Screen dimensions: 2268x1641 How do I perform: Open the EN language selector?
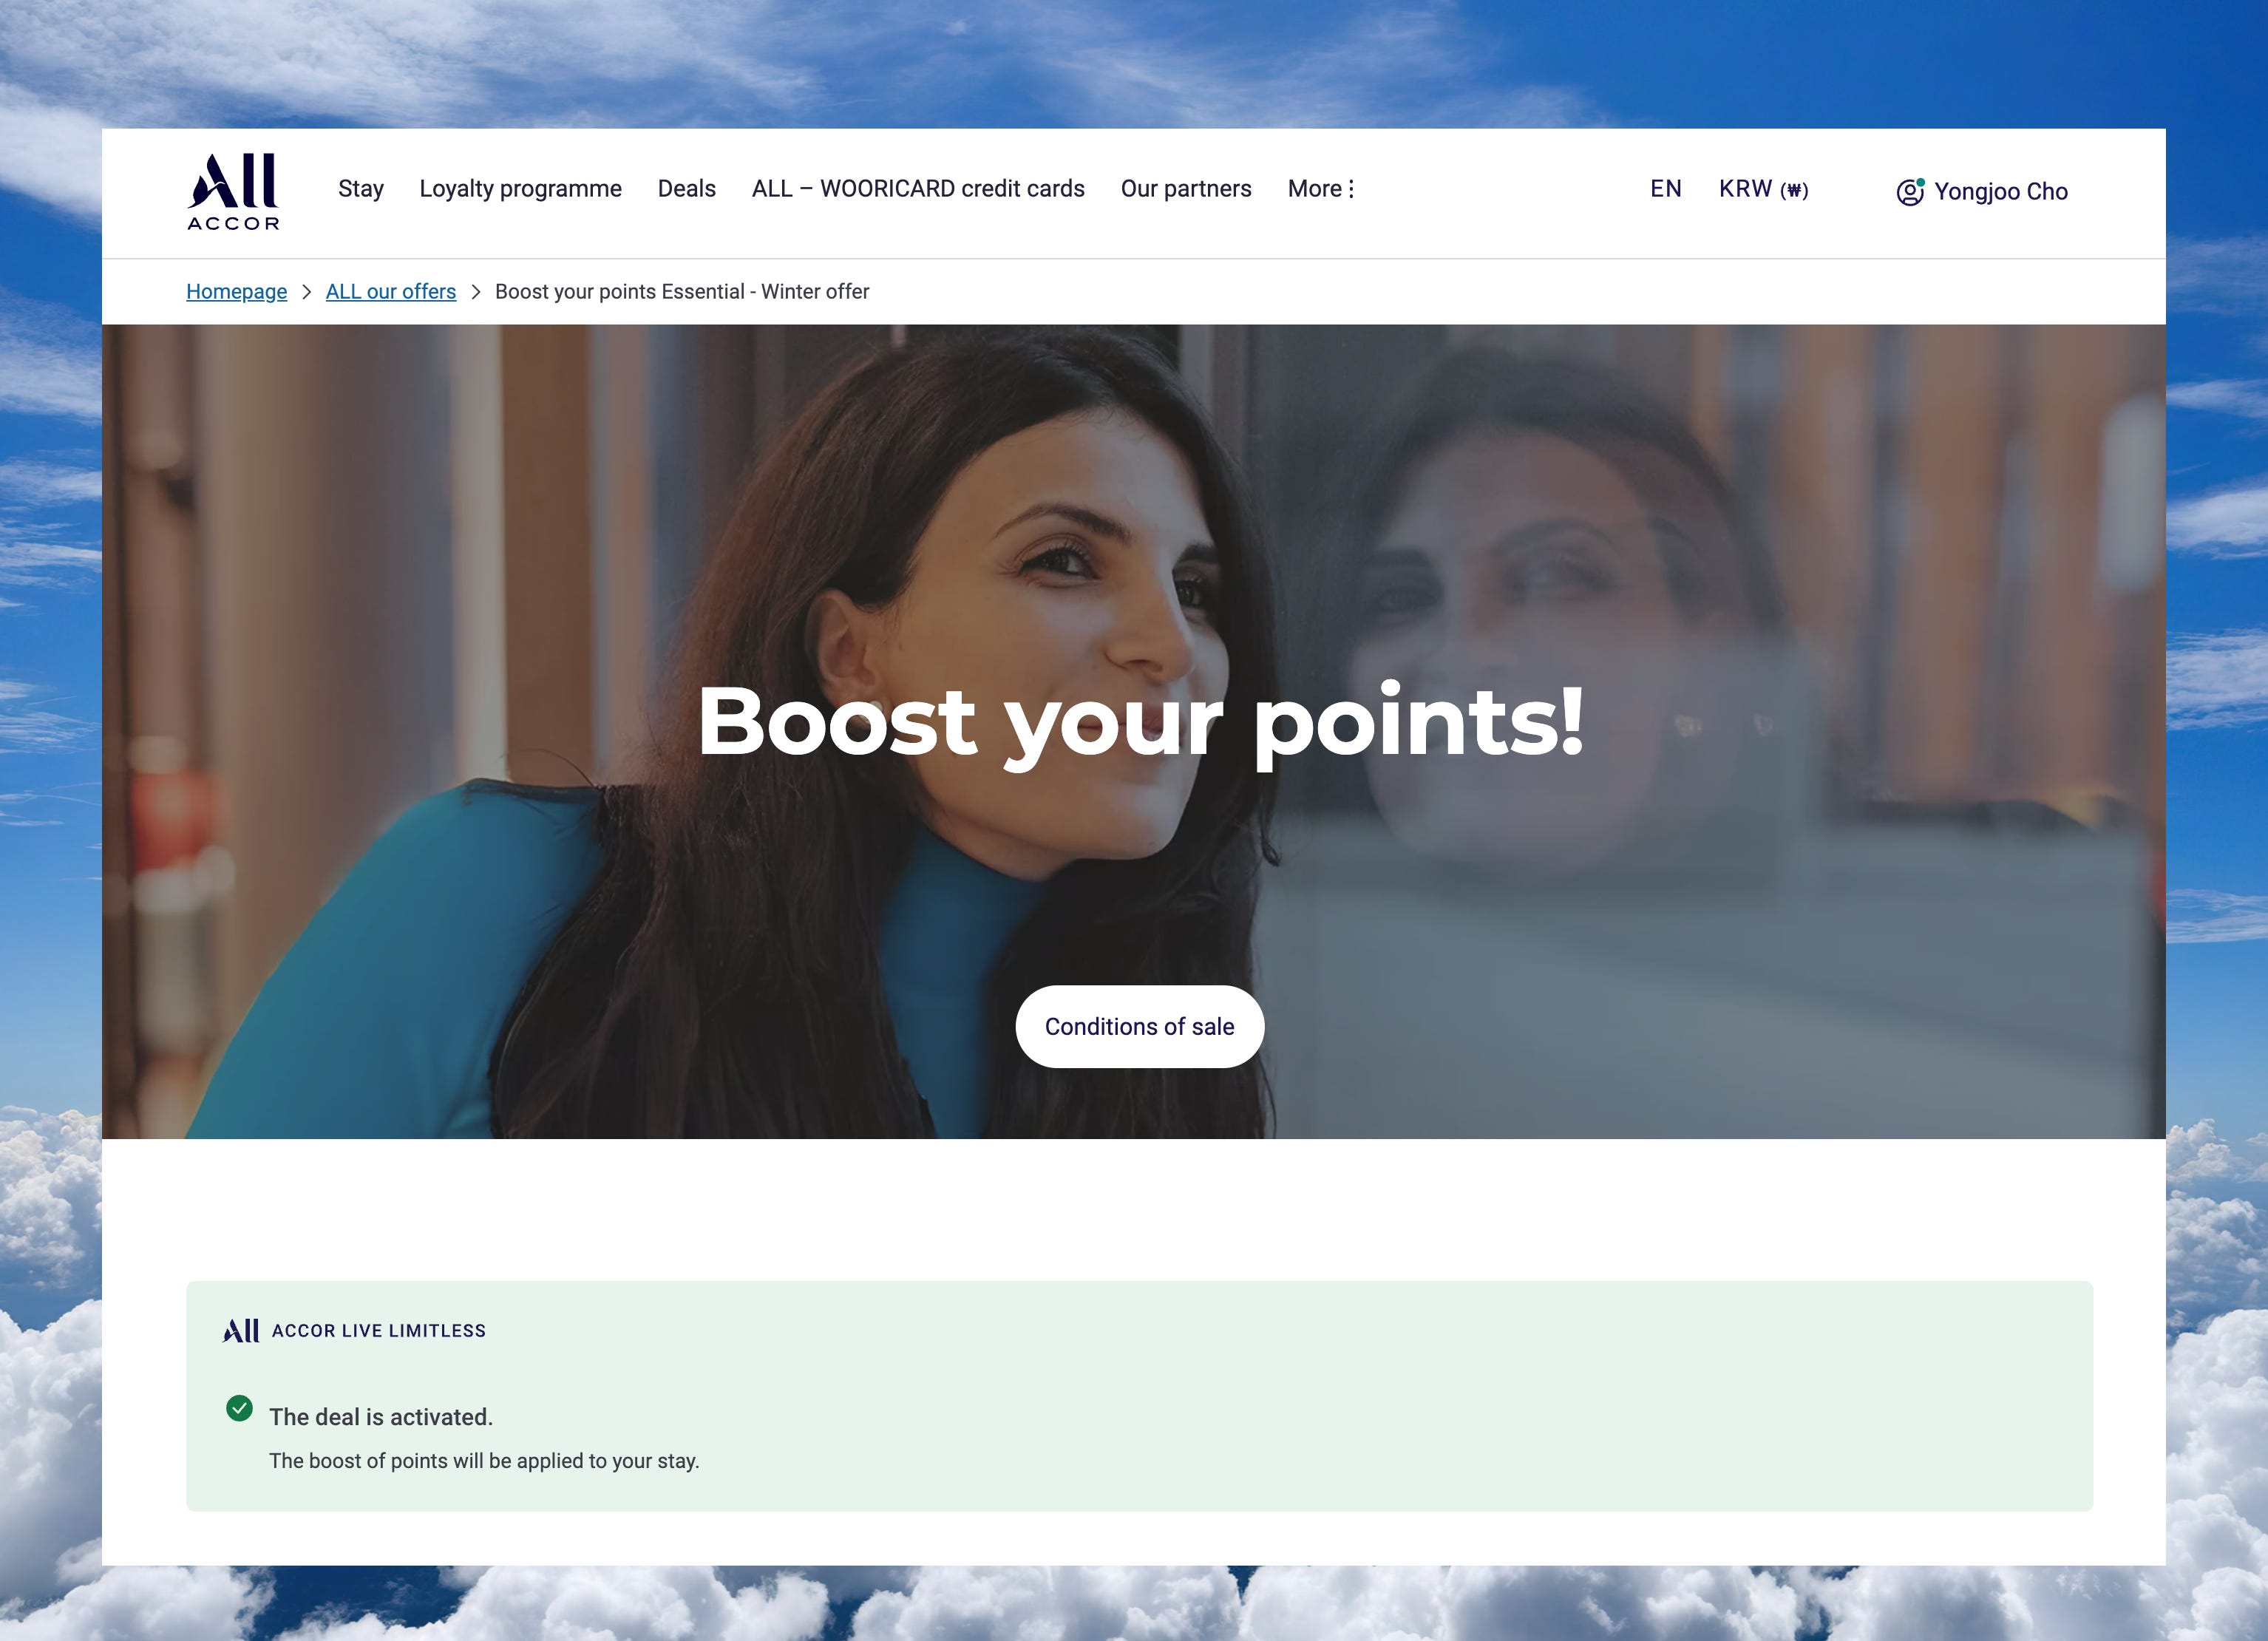coord(1665,189)
